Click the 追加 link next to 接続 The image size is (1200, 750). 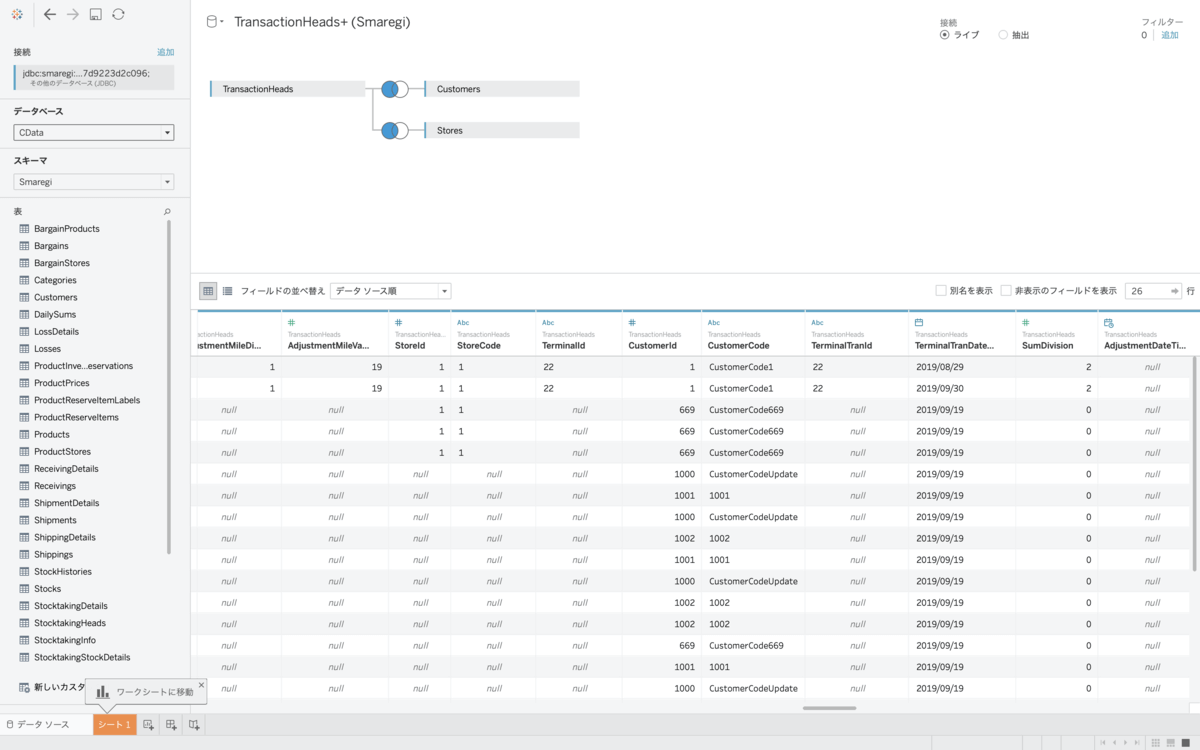coord(165,52)
